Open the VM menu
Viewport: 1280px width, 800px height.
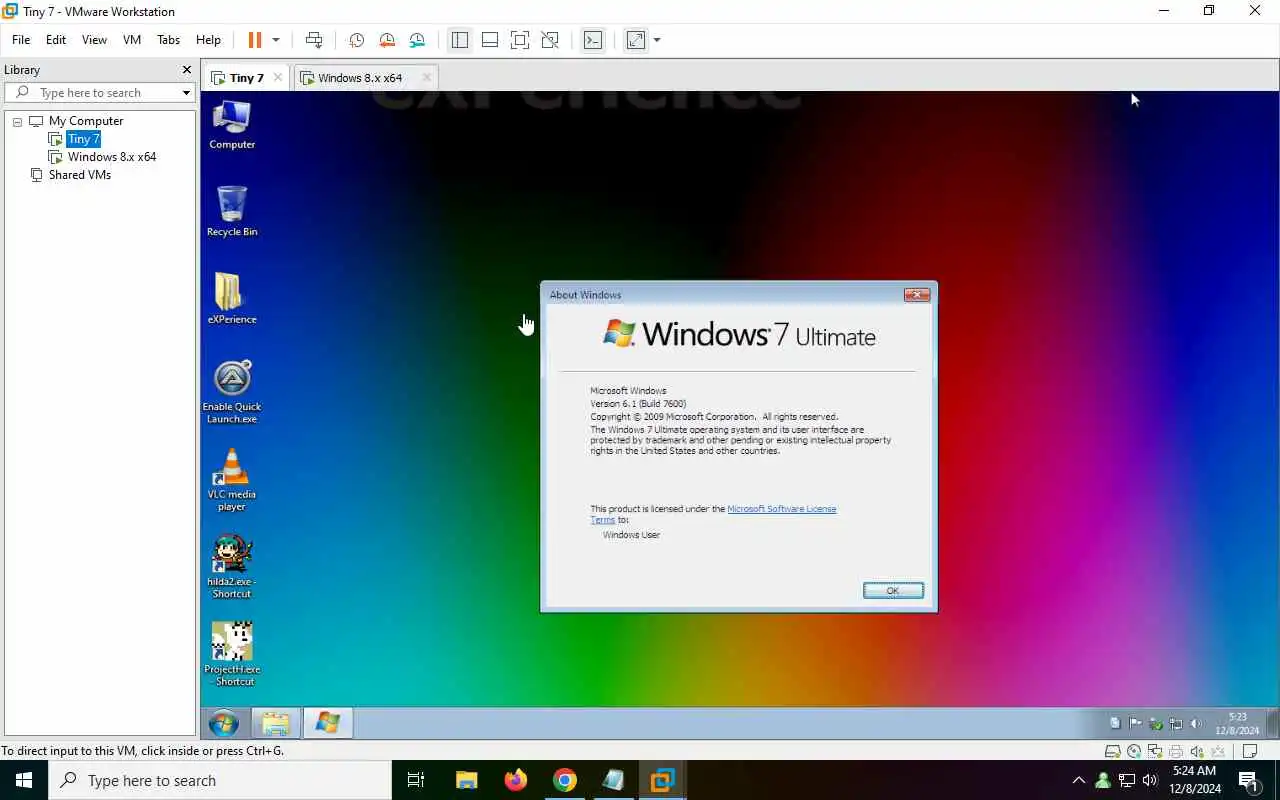pyautogui.click(x=132, y=40)
